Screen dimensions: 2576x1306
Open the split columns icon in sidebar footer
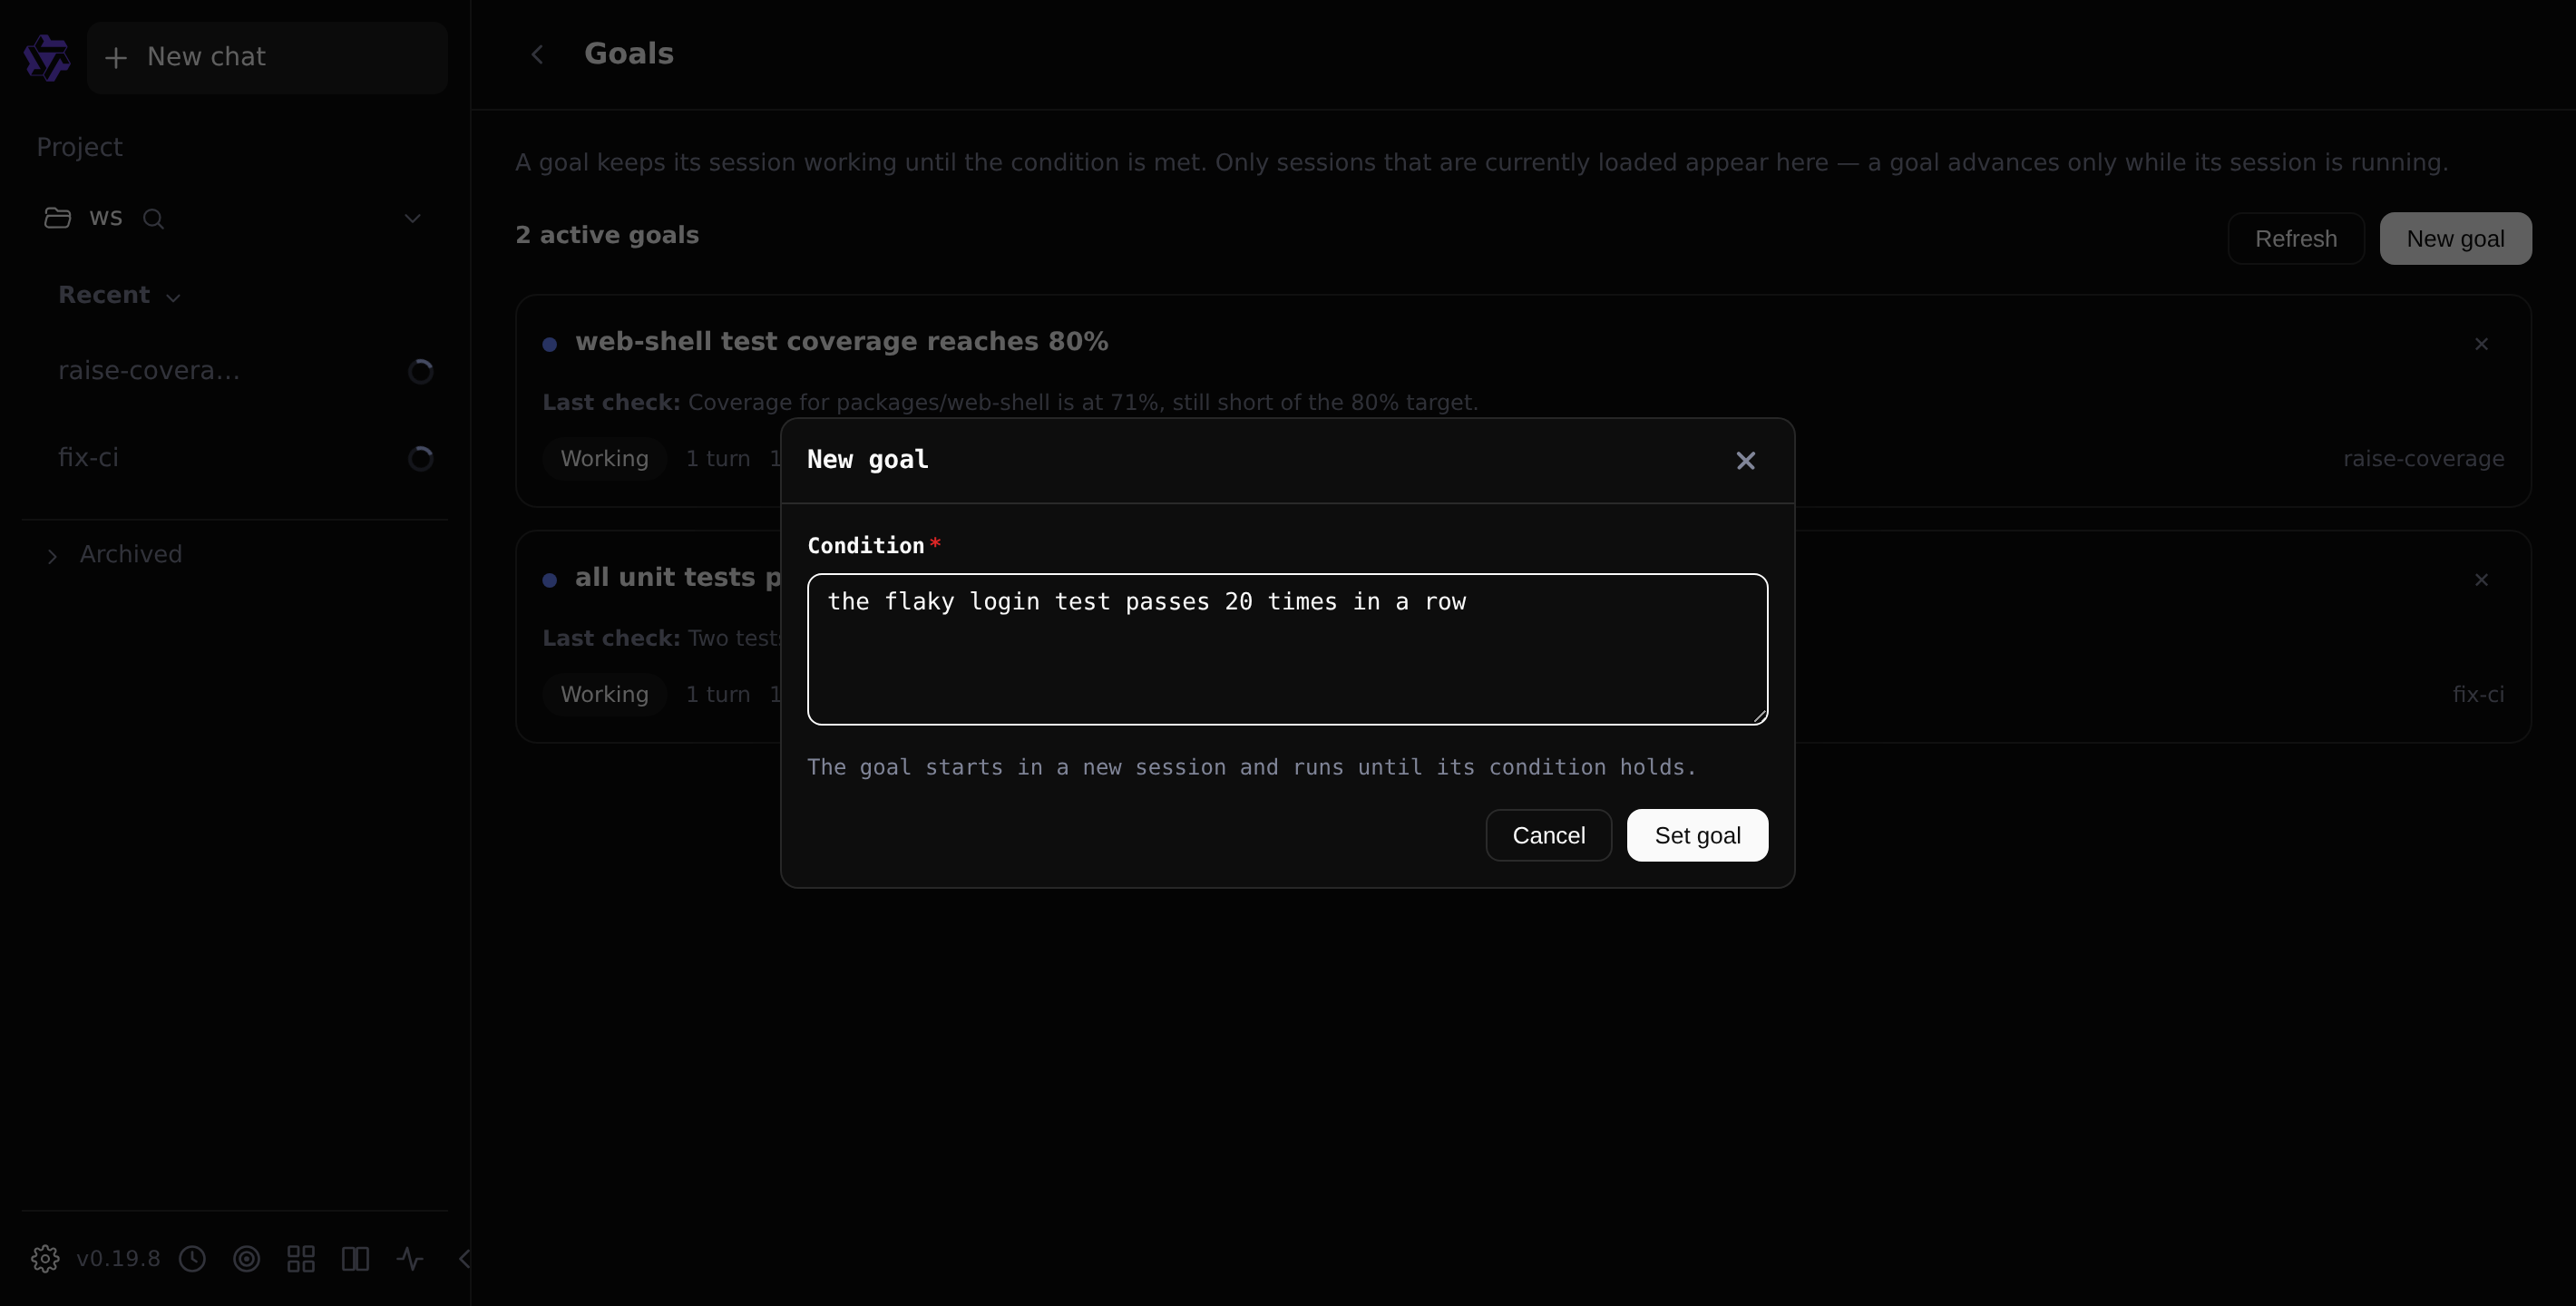tap(355, 1258)
